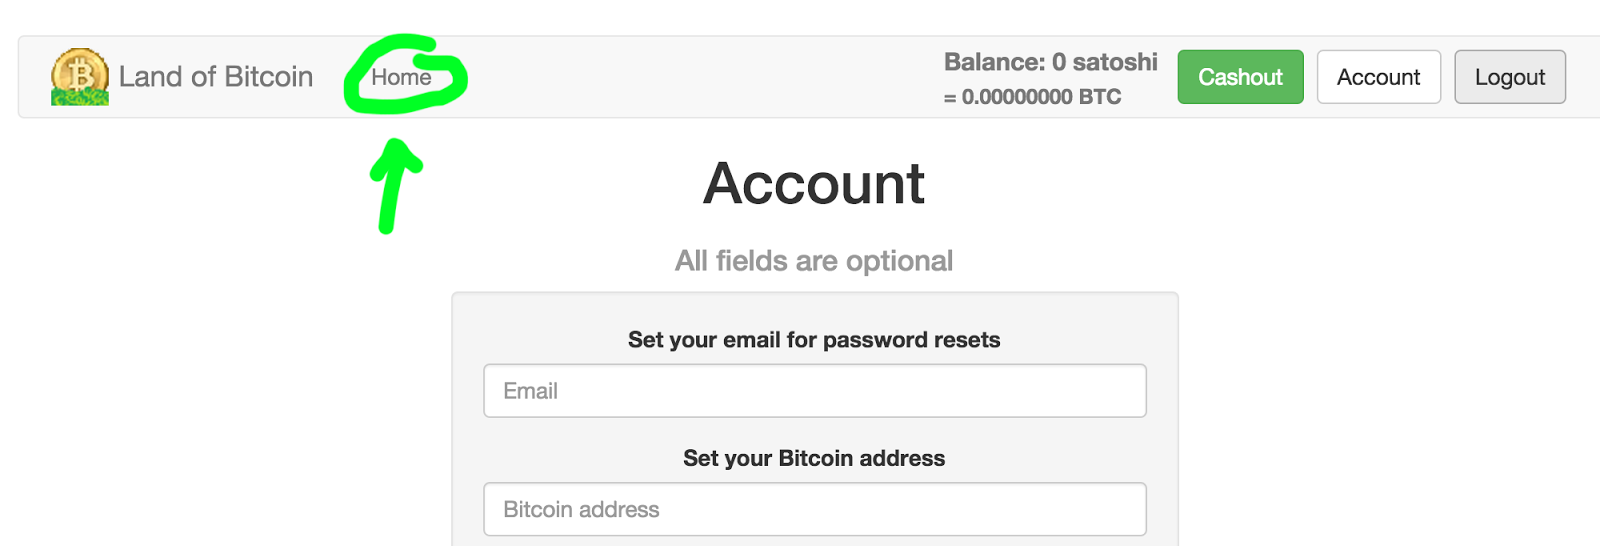Click the "Balance: 0 satoshi" text
The image size is (1600, 546).
click(1050, 62)
